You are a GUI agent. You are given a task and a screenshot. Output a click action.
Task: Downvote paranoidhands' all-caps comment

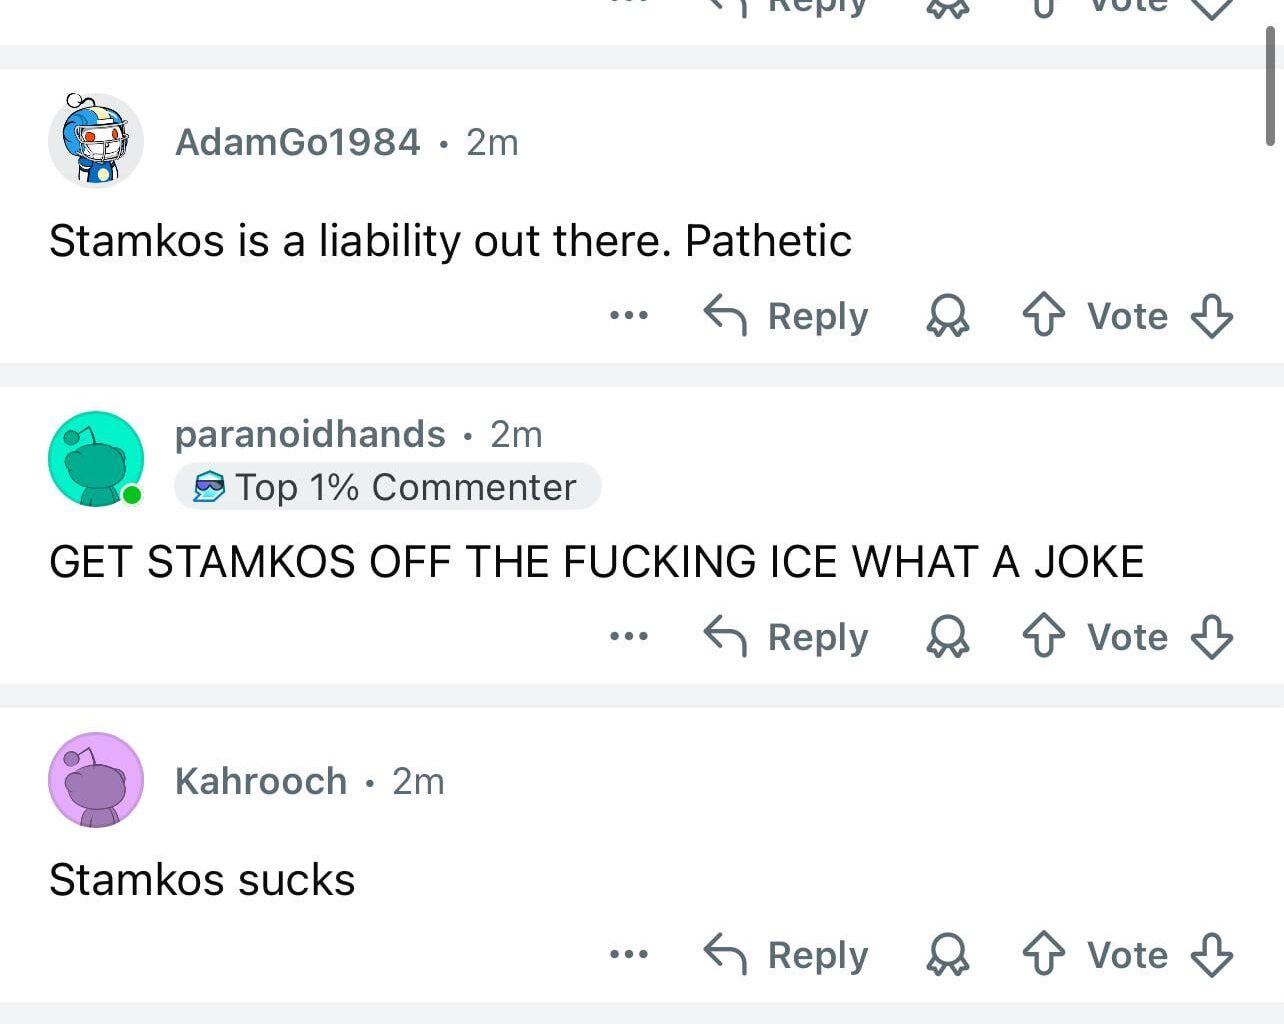(1212, 637)
